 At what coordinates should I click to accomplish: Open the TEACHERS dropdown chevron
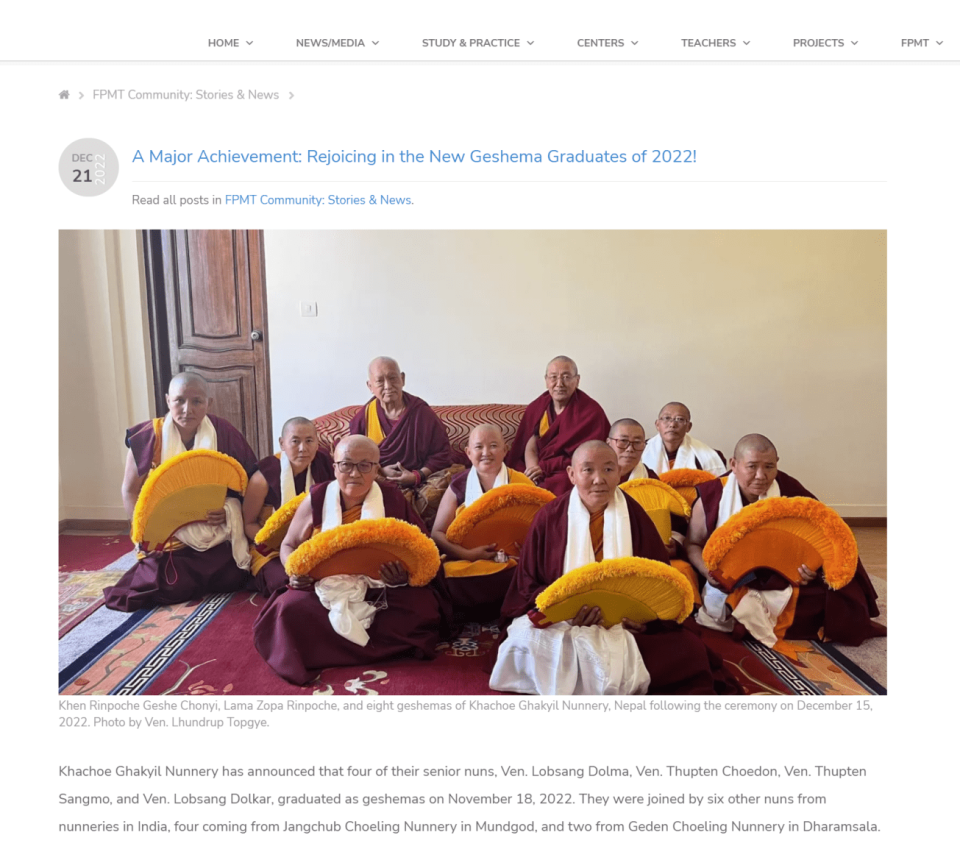[746, 43]
